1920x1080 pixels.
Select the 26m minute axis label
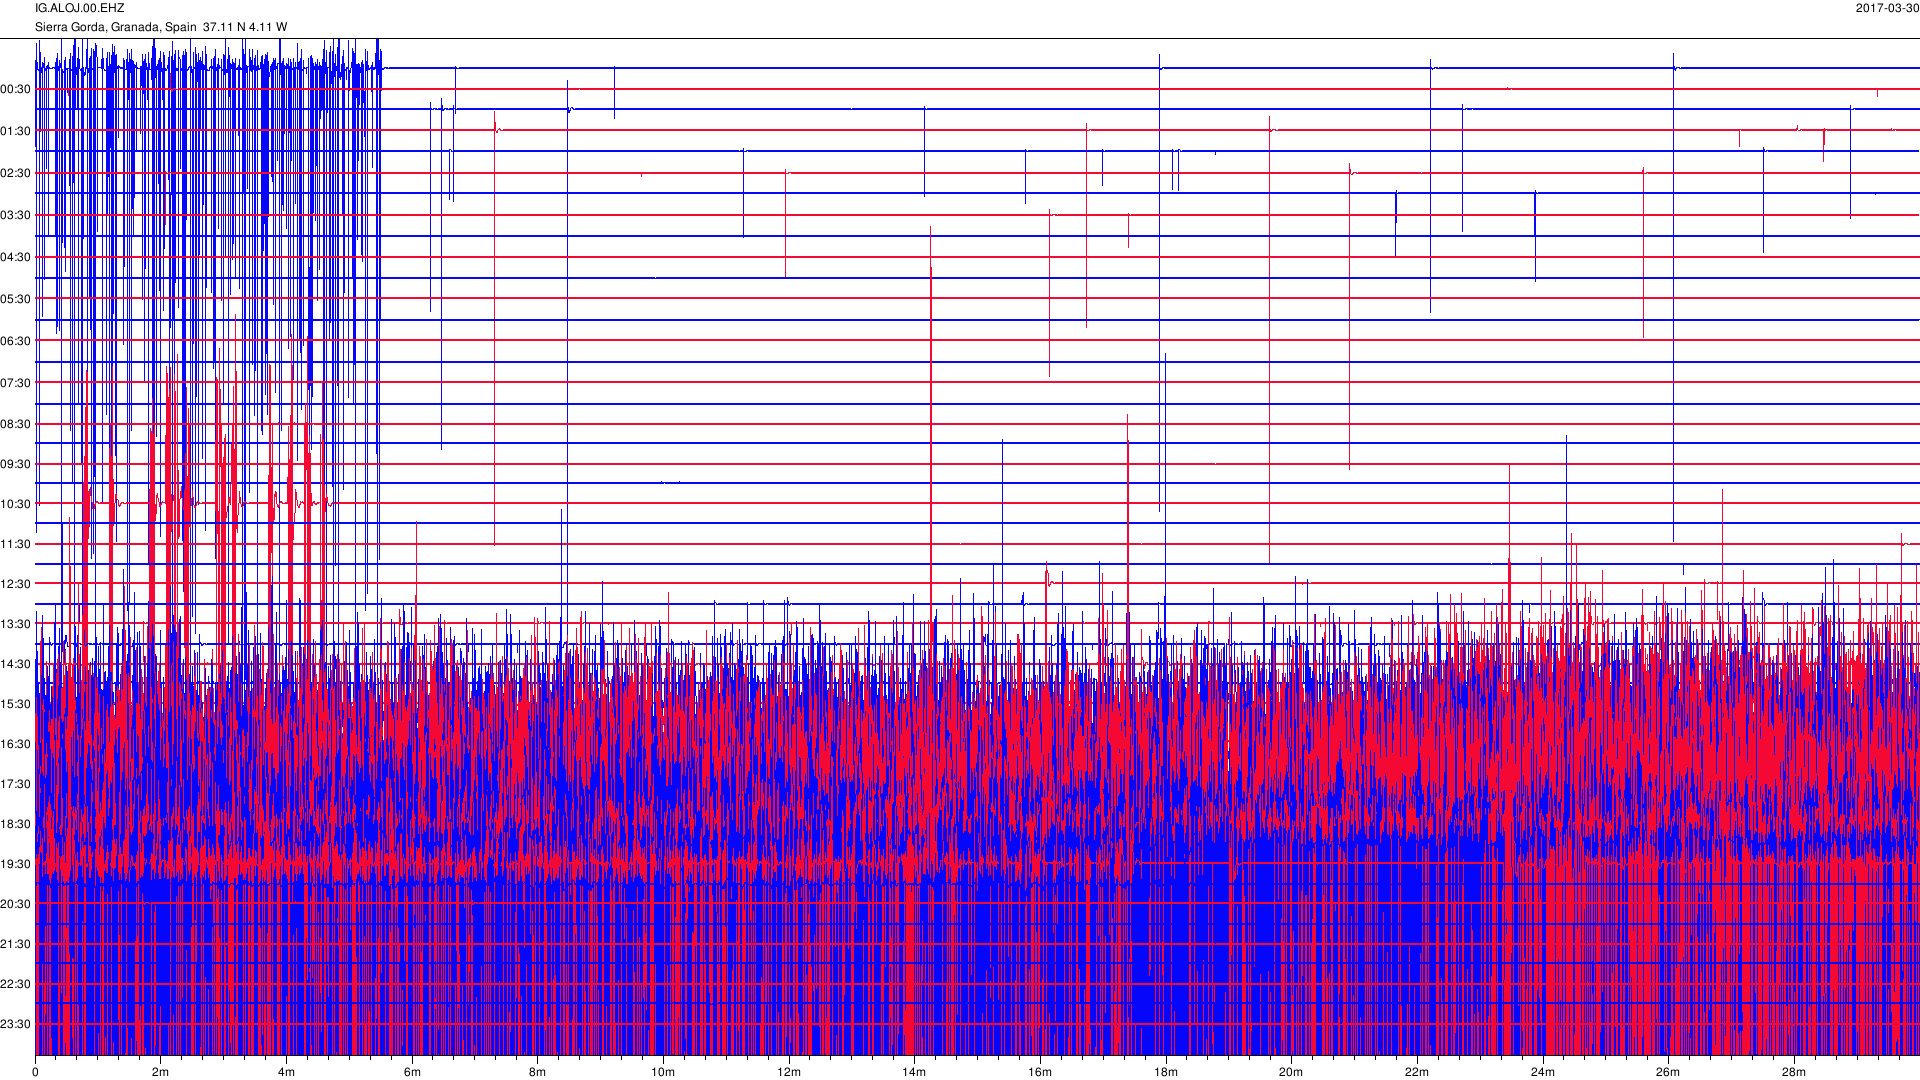[1668, 1072]
